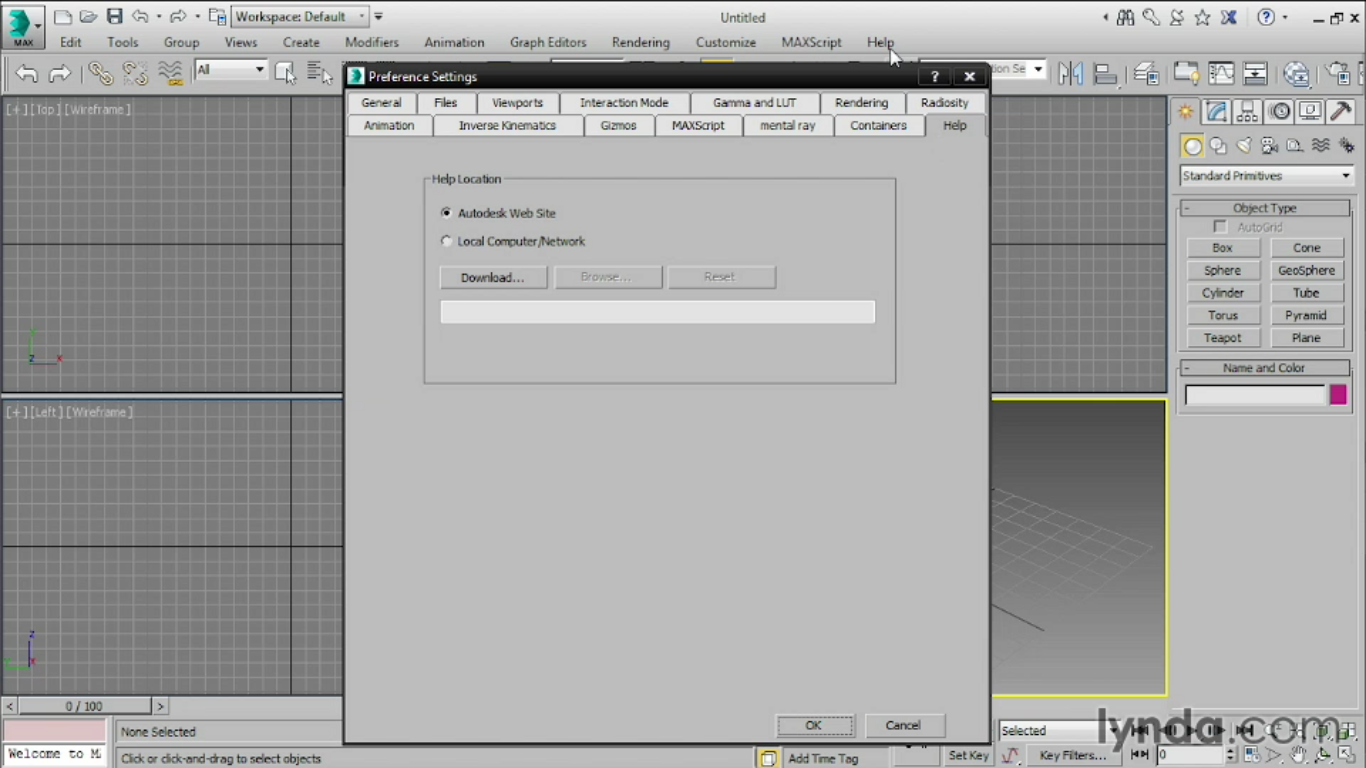
Task: Click the quick access Redo arrow
Action: coord(177,17)
